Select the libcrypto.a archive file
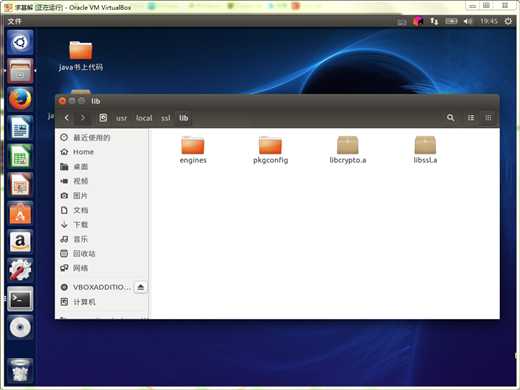Viewport: 520px width, 390px height. [x=348, y=150]
